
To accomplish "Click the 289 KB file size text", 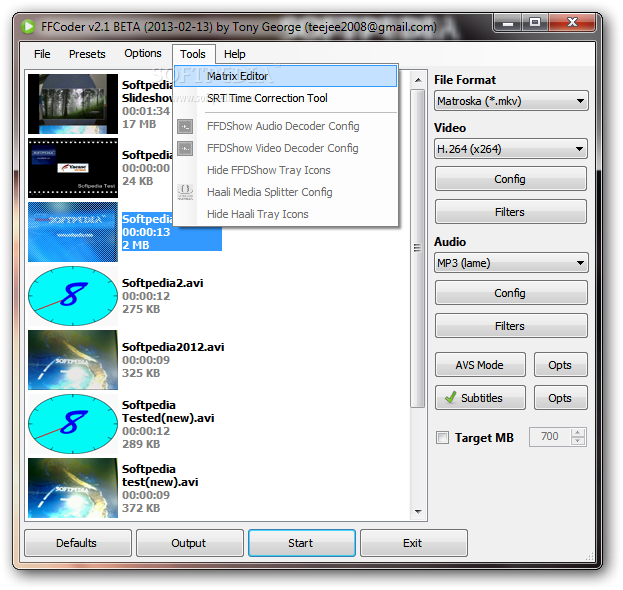I will (141, 444).
